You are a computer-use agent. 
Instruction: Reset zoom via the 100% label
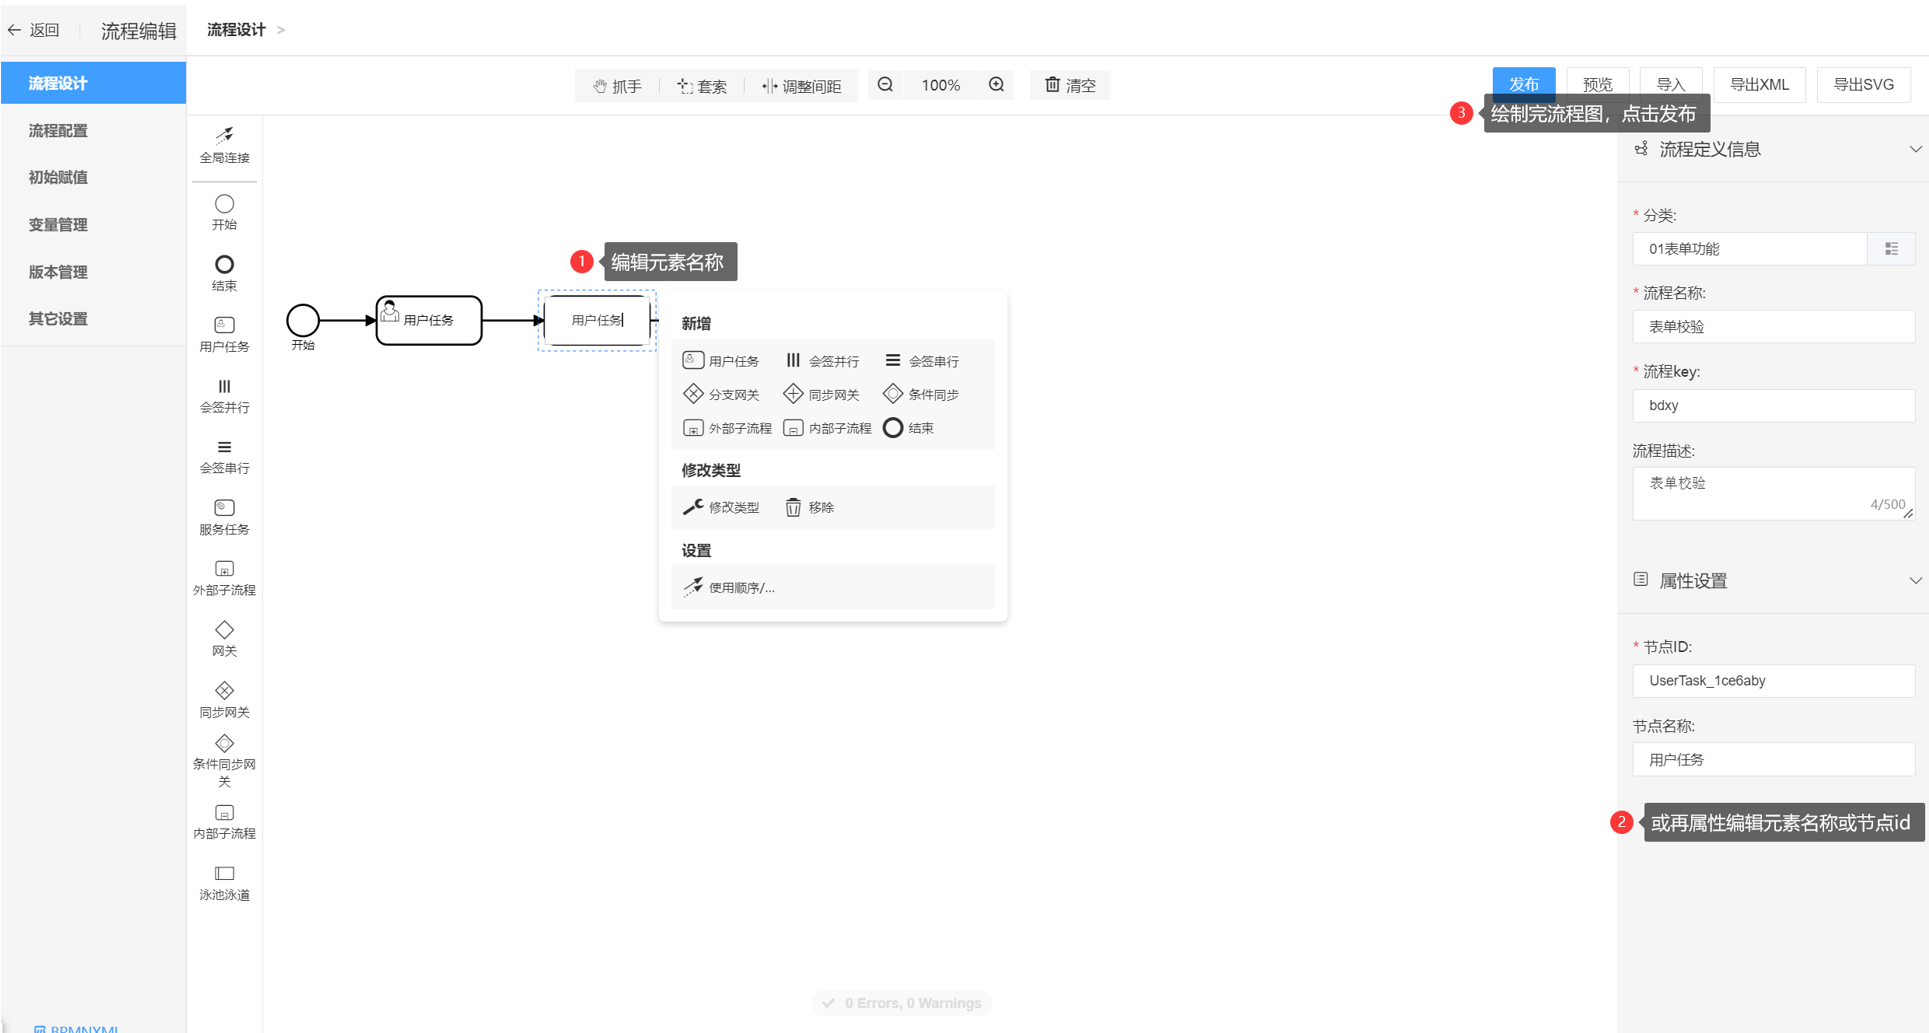click(940, 85)
